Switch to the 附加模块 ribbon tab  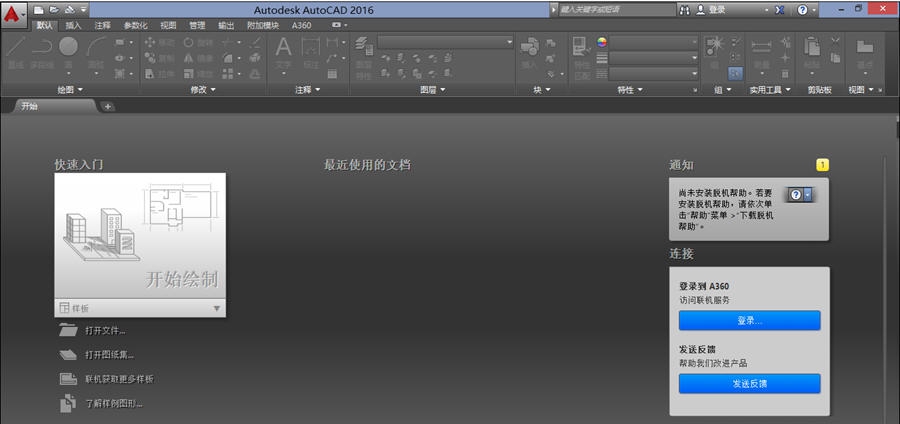point(263,25)
